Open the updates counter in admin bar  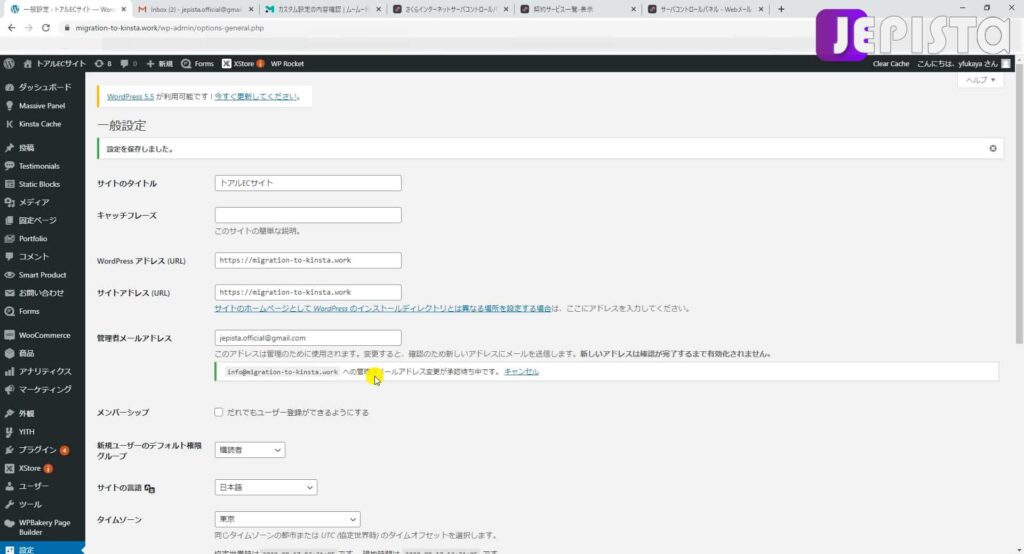[103, 63]
